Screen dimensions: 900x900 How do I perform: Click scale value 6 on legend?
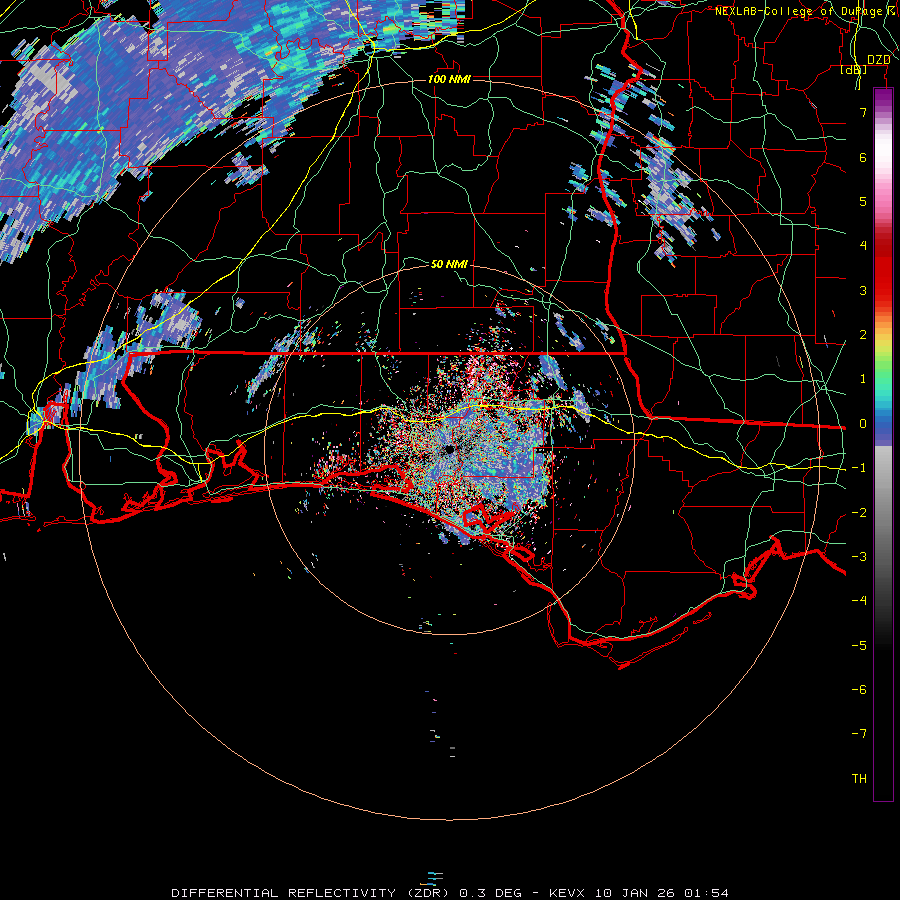[x=863, y=157]
